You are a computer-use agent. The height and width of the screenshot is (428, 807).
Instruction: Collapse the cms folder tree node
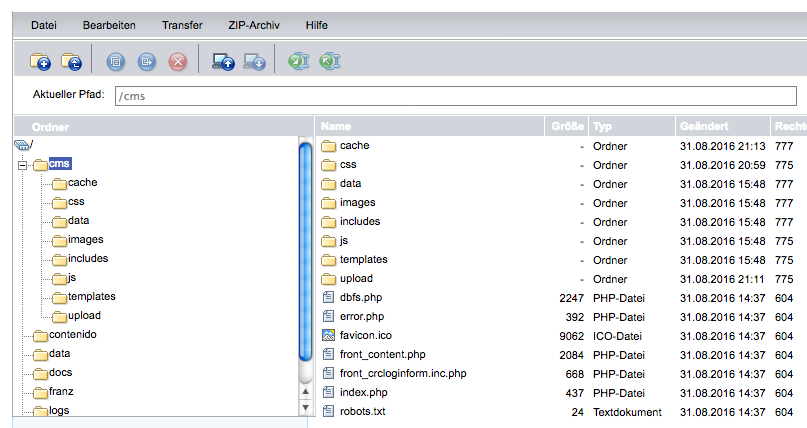coord(22,164)
